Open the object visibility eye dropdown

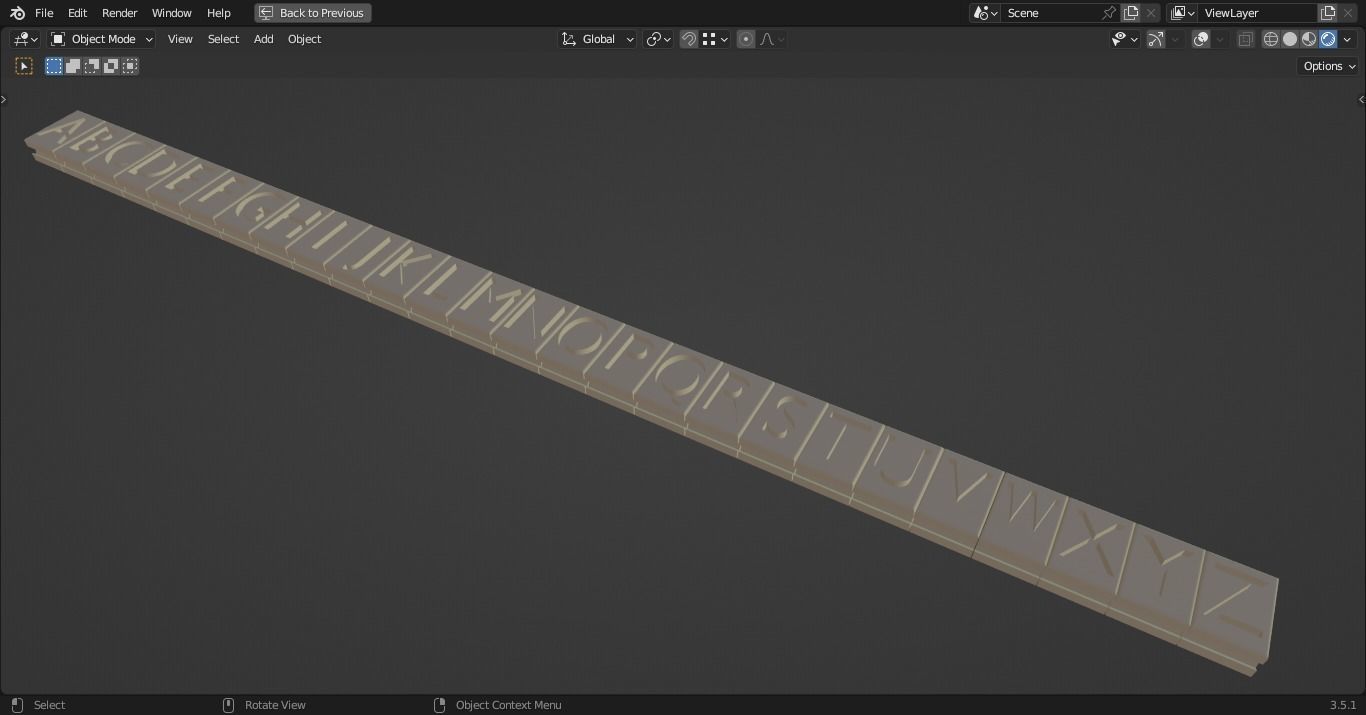coord(1125,39)
